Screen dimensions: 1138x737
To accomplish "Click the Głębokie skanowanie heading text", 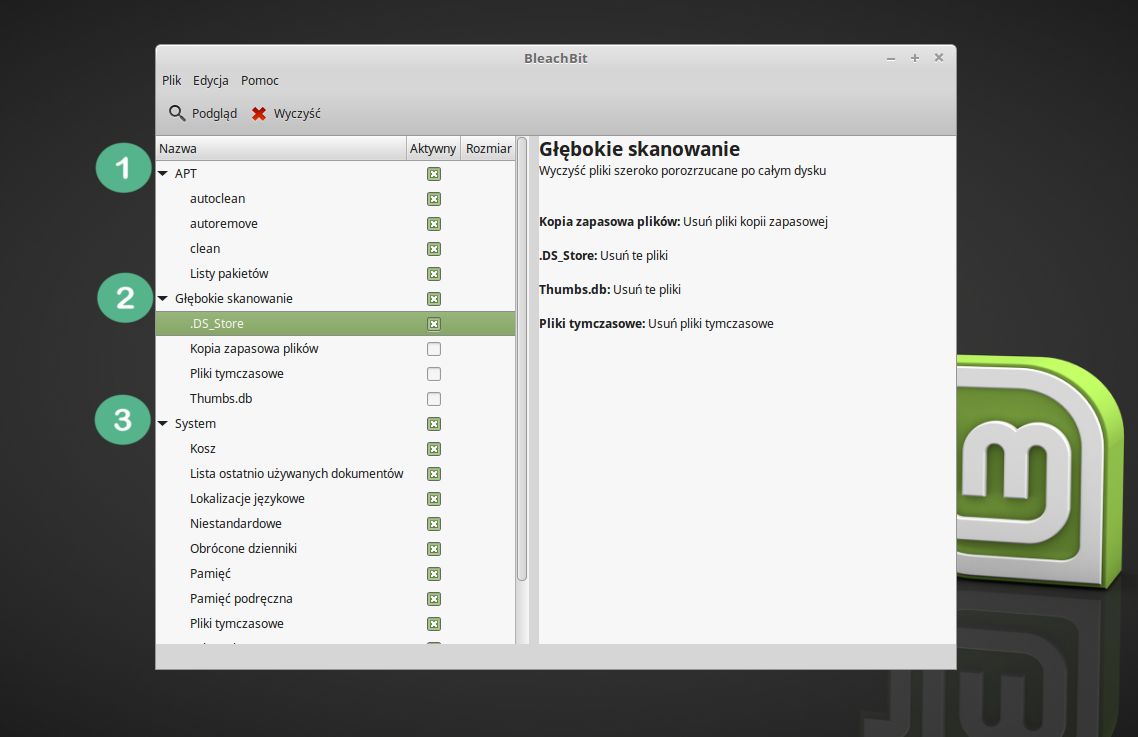I will click(639, 149).
